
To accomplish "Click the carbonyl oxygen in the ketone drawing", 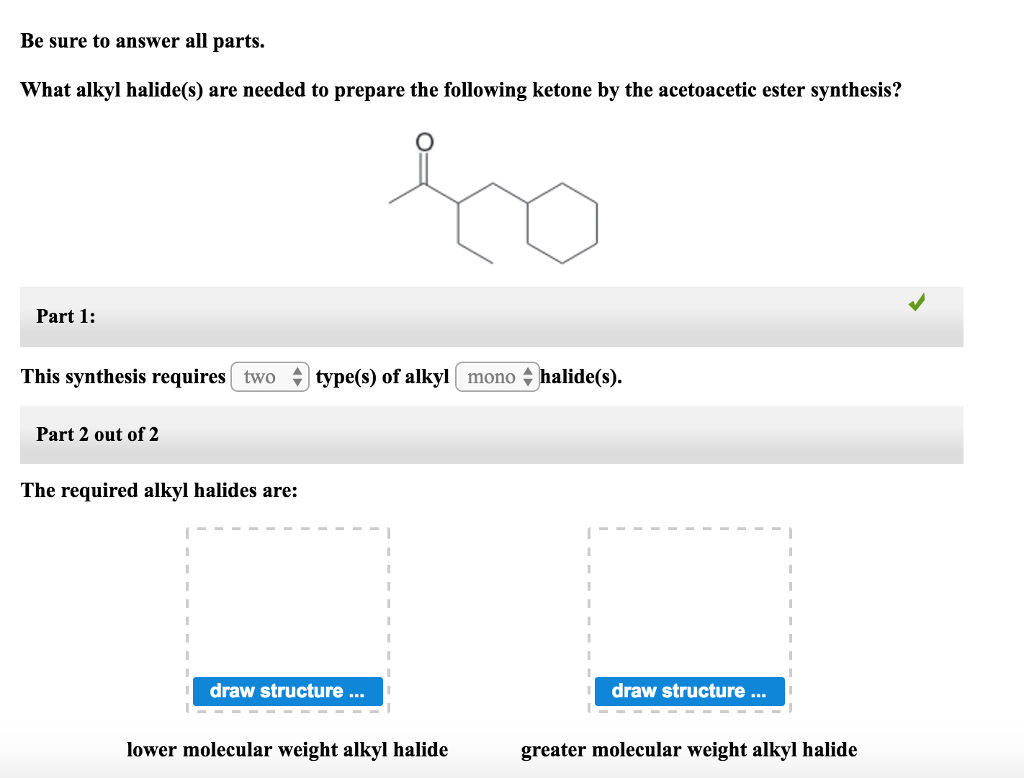I will pos(423,141).
